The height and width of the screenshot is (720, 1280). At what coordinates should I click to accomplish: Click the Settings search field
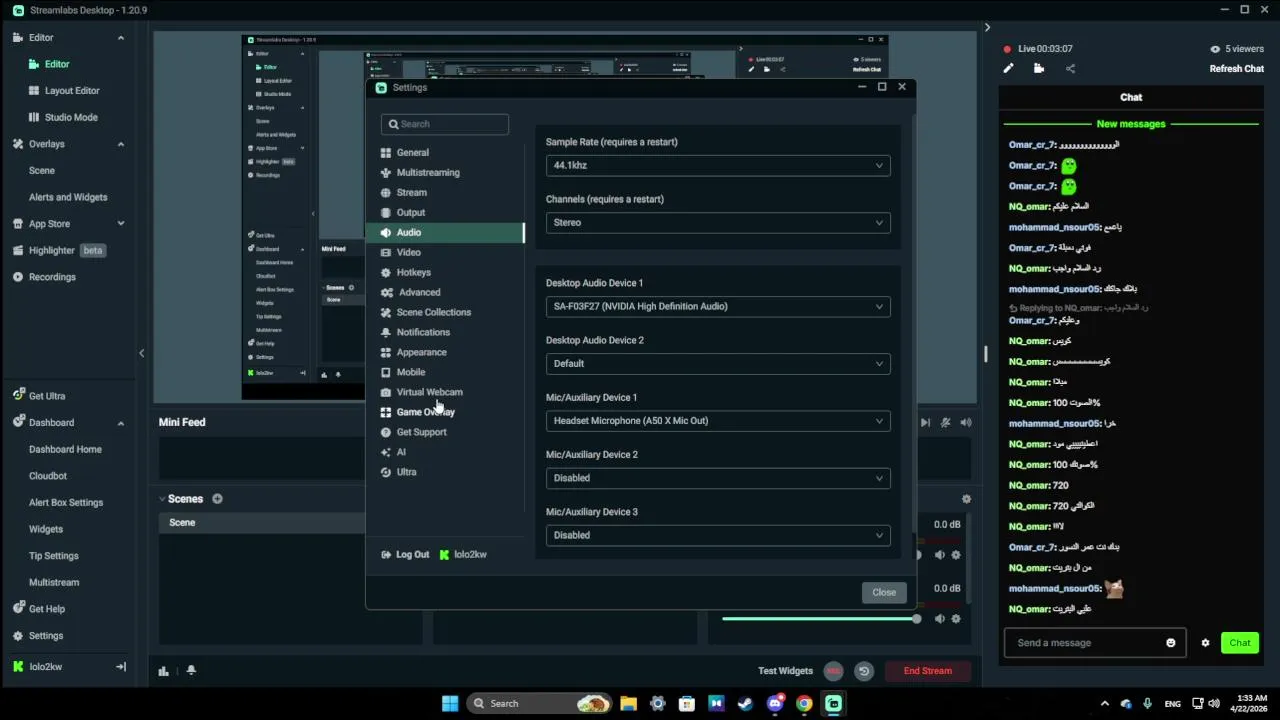coord(445,124)
